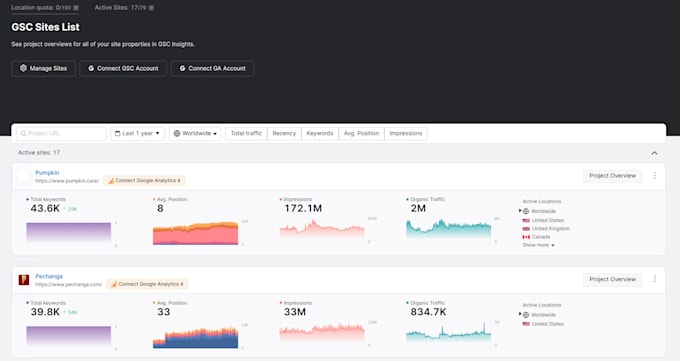The height and width of the screenshot is (361, 680).
Task: Connect Google Analytics 4 for Pumpkin
Action: click(x=144, y=180)
